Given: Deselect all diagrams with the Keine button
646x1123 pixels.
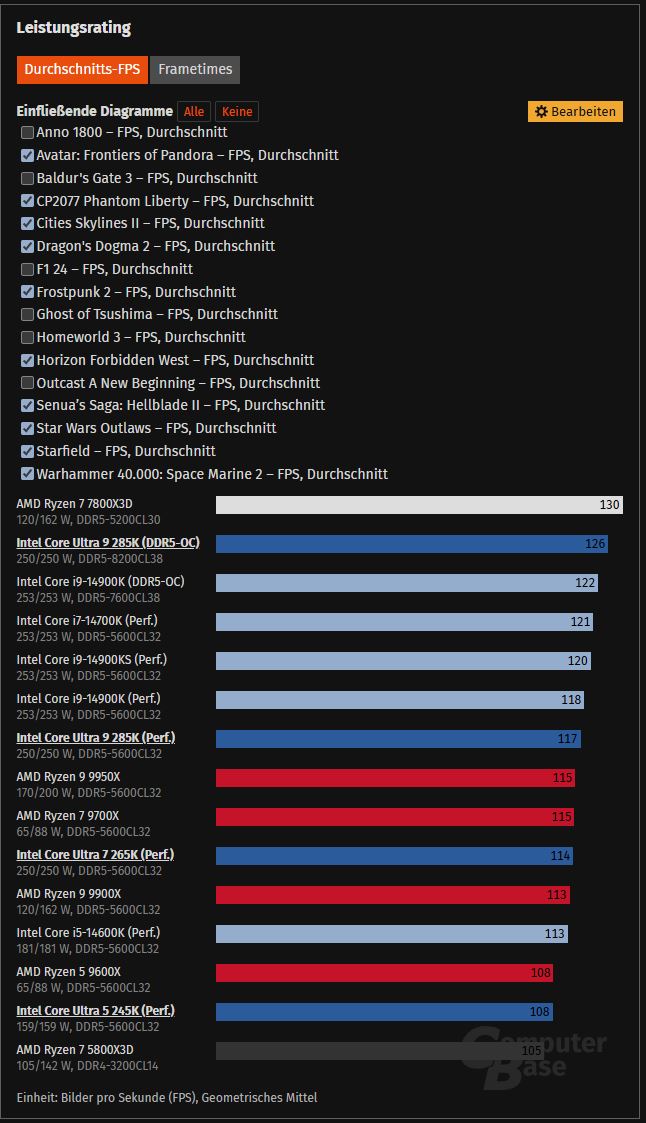Looking at the screenshot, I should pyautogui.click(x=237, y=112).
